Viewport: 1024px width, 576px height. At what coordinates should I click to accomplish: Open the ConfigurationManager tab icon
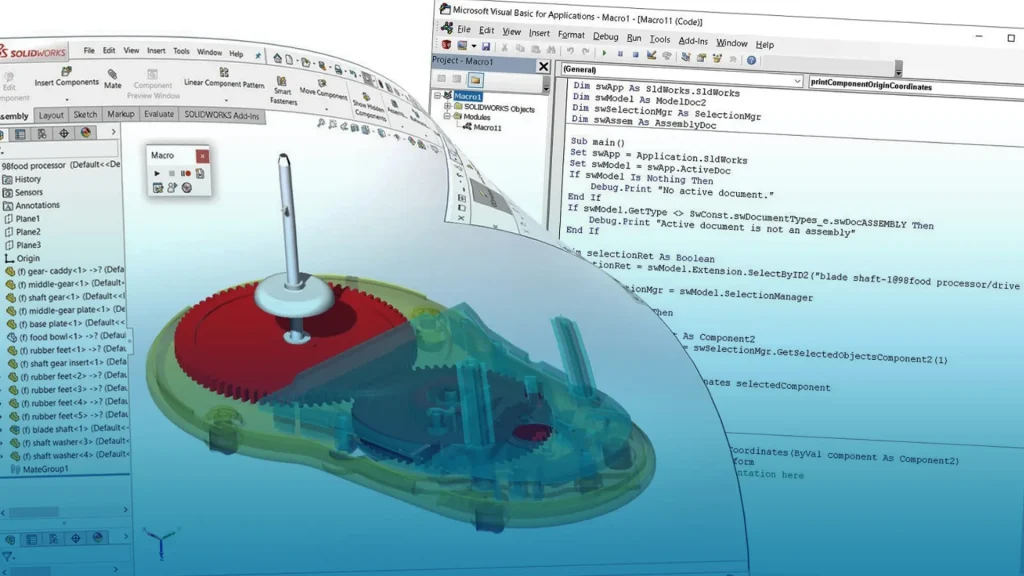coord(42,134)
